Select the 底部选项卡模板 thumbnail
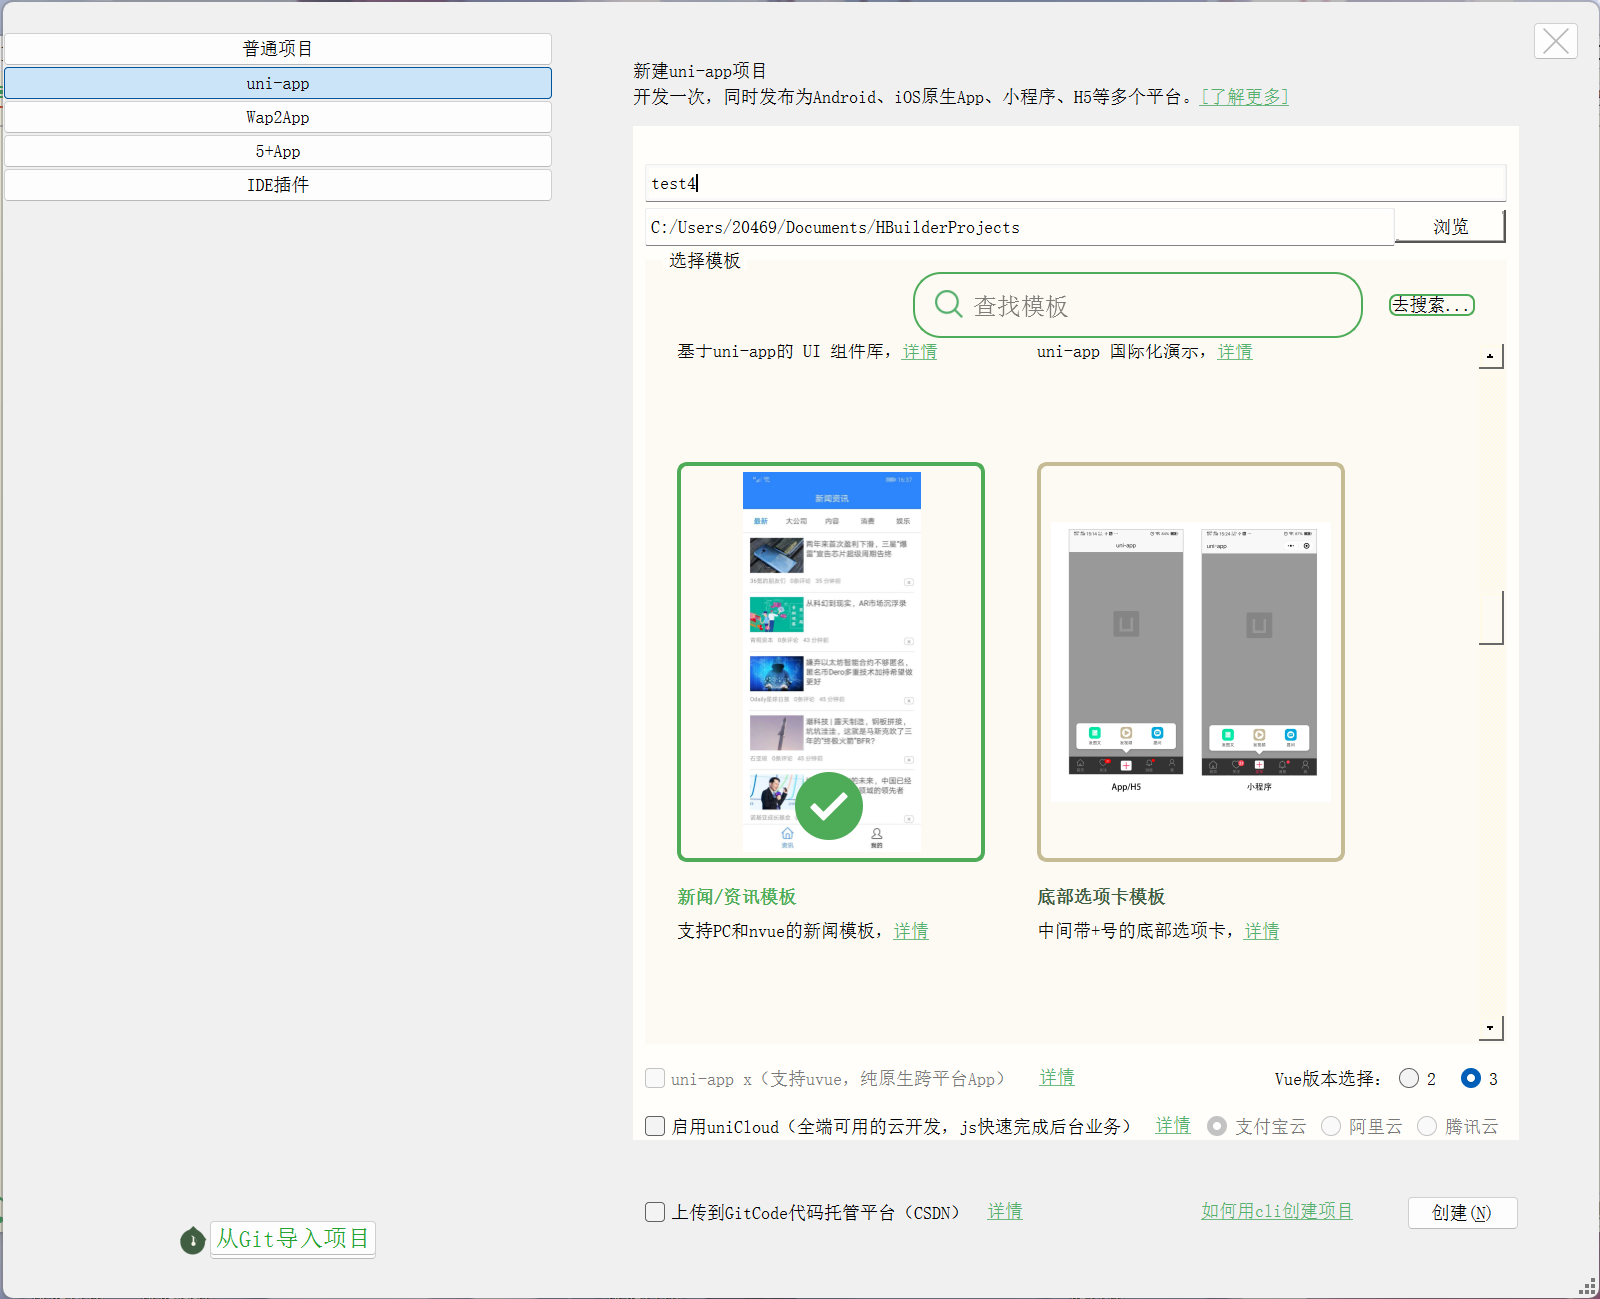This screenshot has height=1299, width=1600. [1191, 662]
